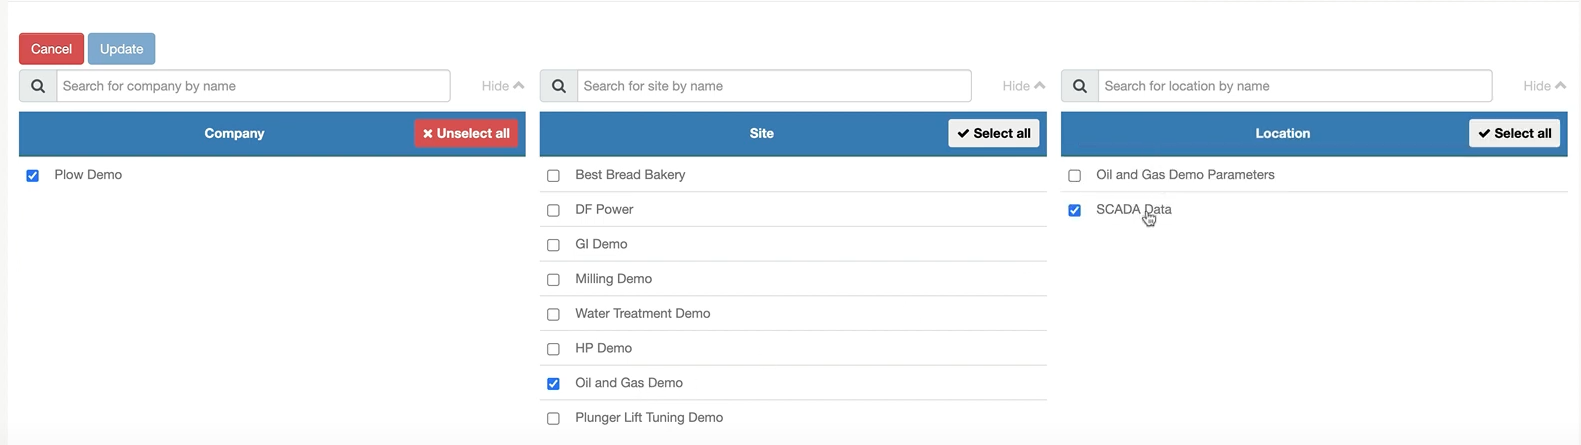Click the company search magnifier icon
1581x445 pixels.
(38, 86)
